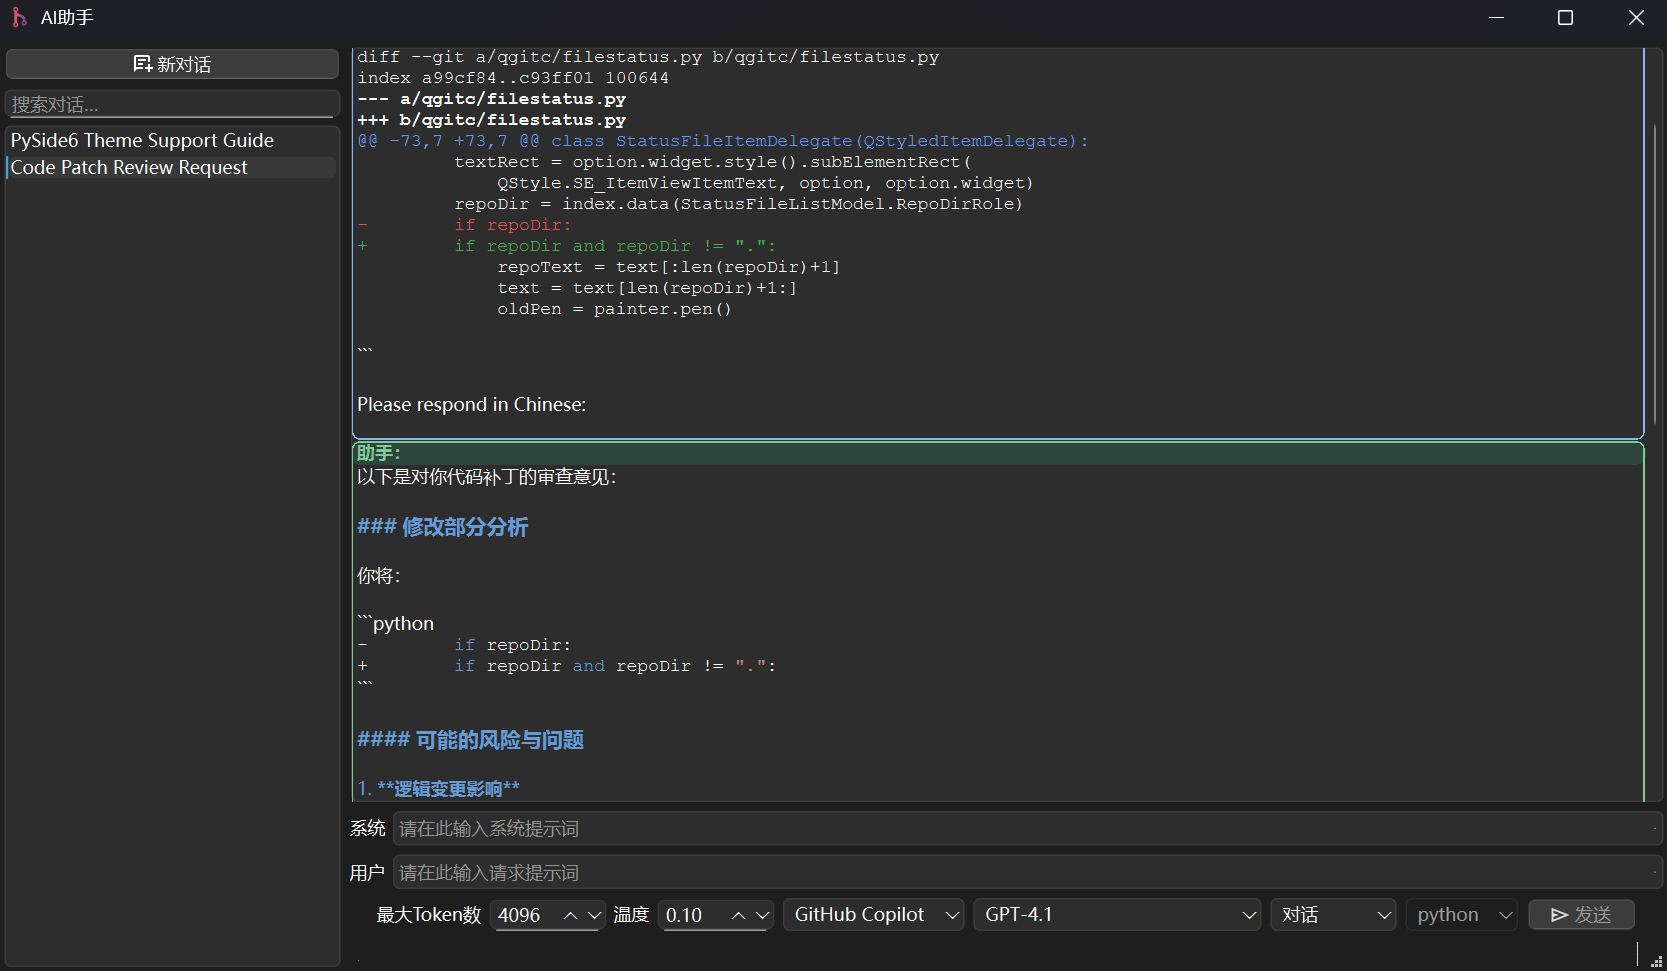Viewport: 1667px width, 971px height.
Task: Click the 修改部分分析 heading text
Action: point(465,527)
